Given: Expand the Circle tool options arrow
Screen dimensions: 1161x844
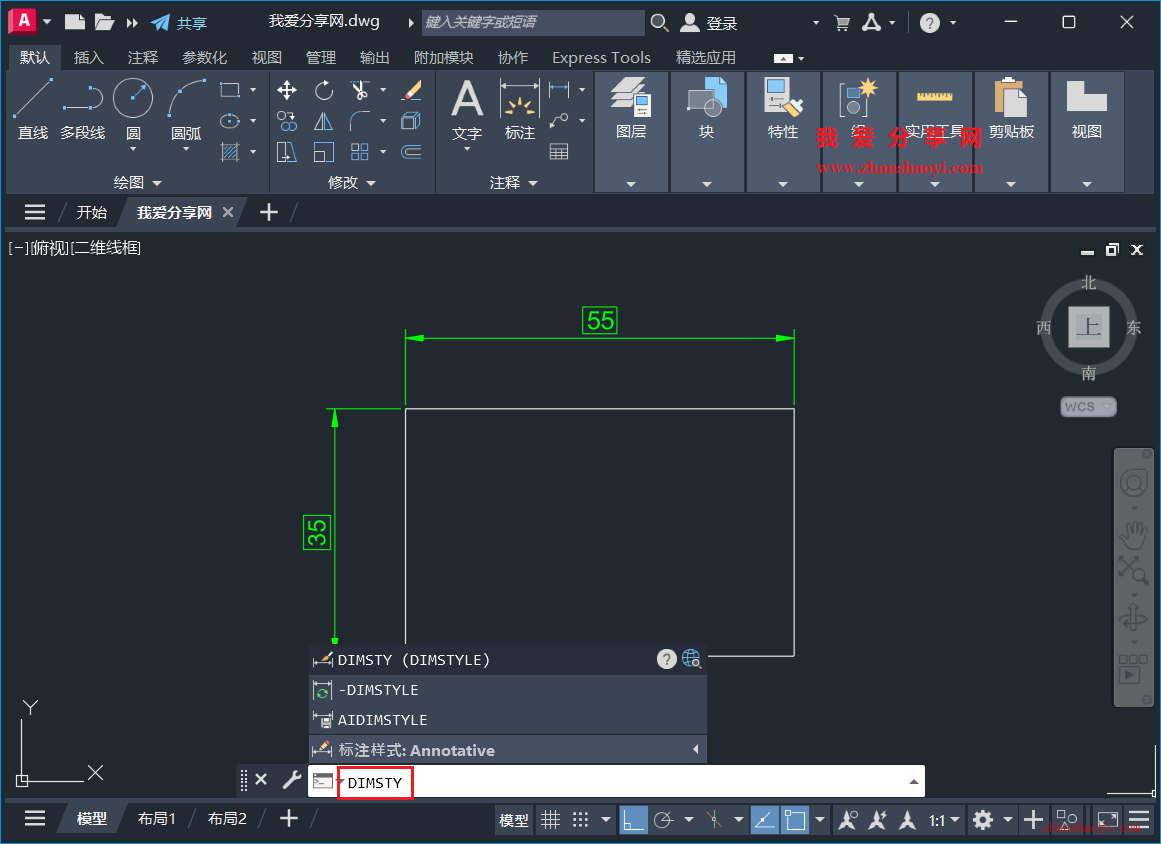Looking at the screenshot, I should 133,149.
